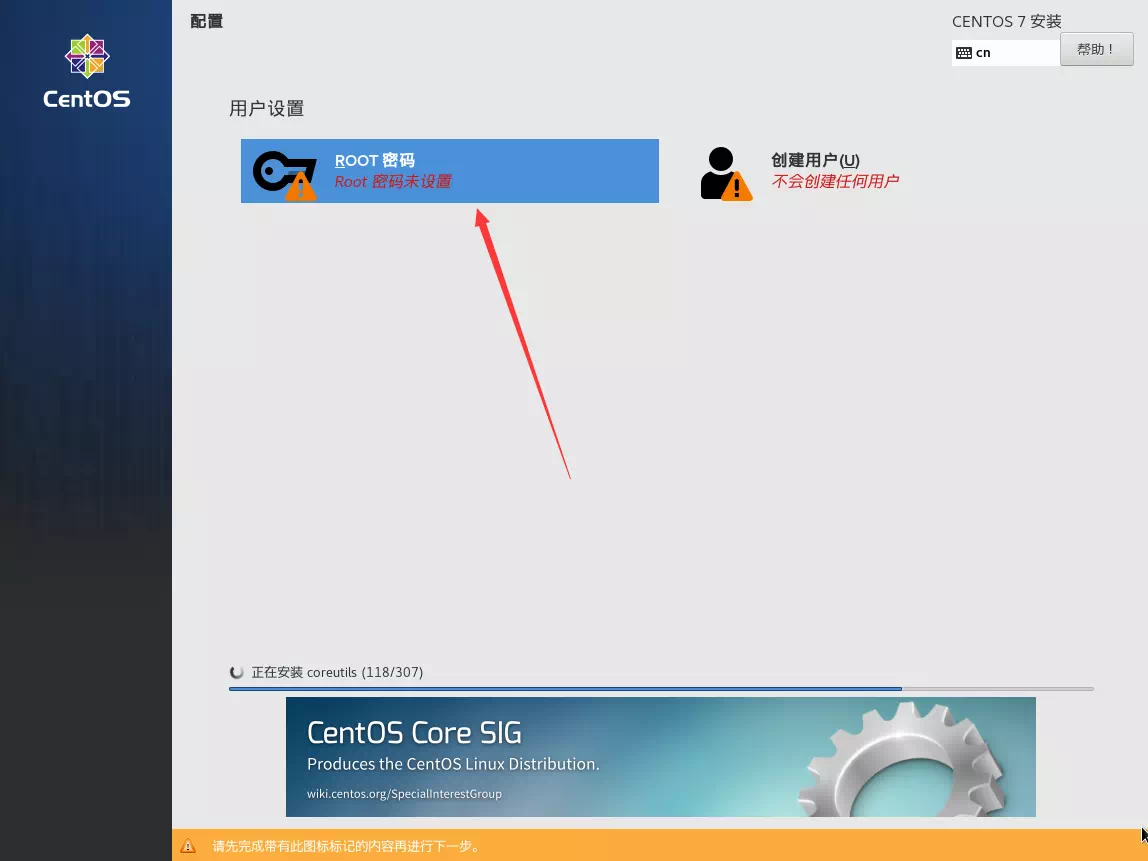
Task: Click Produces the CentOS Linux Distribution text
Action: tap(453, 764)
